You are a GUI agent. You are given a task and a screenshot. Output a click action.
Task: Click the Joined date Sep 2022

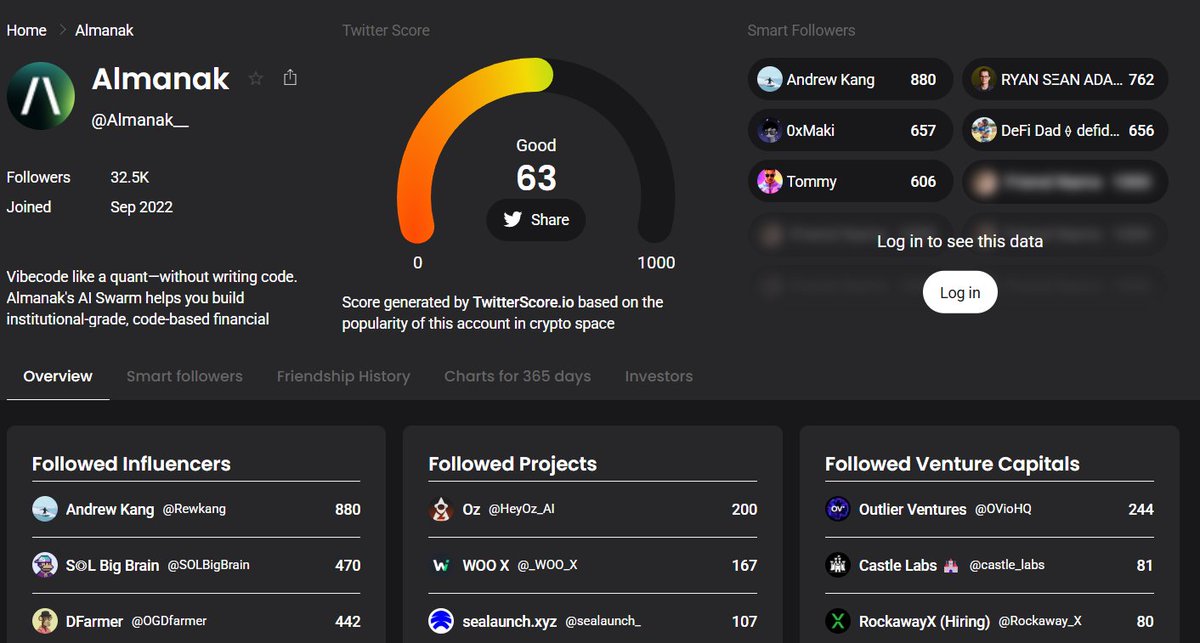[x=141, y=207]
